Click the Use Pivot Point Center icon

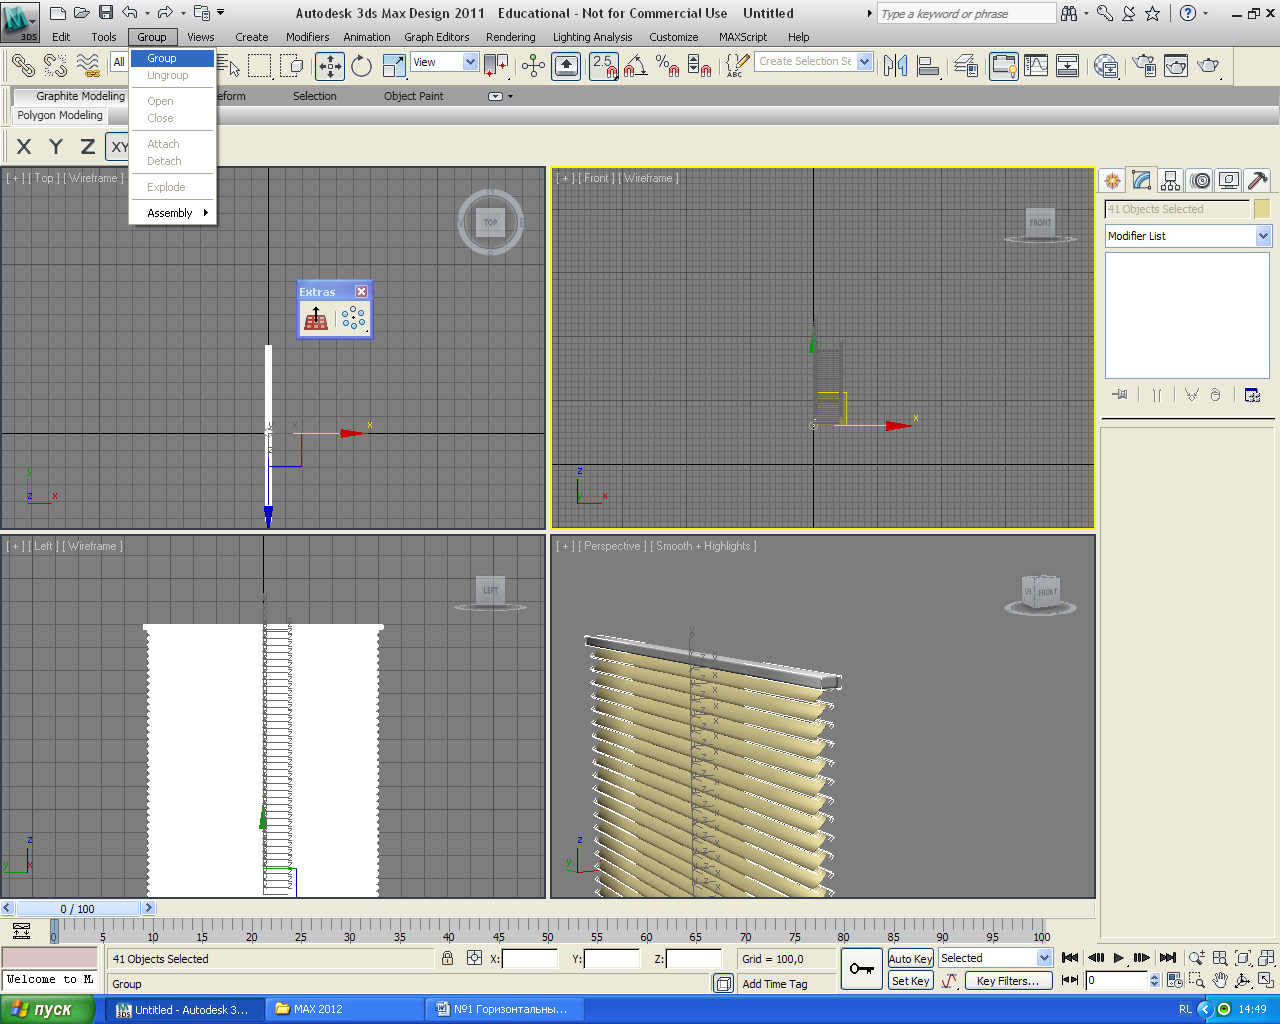tap(497, 66)
